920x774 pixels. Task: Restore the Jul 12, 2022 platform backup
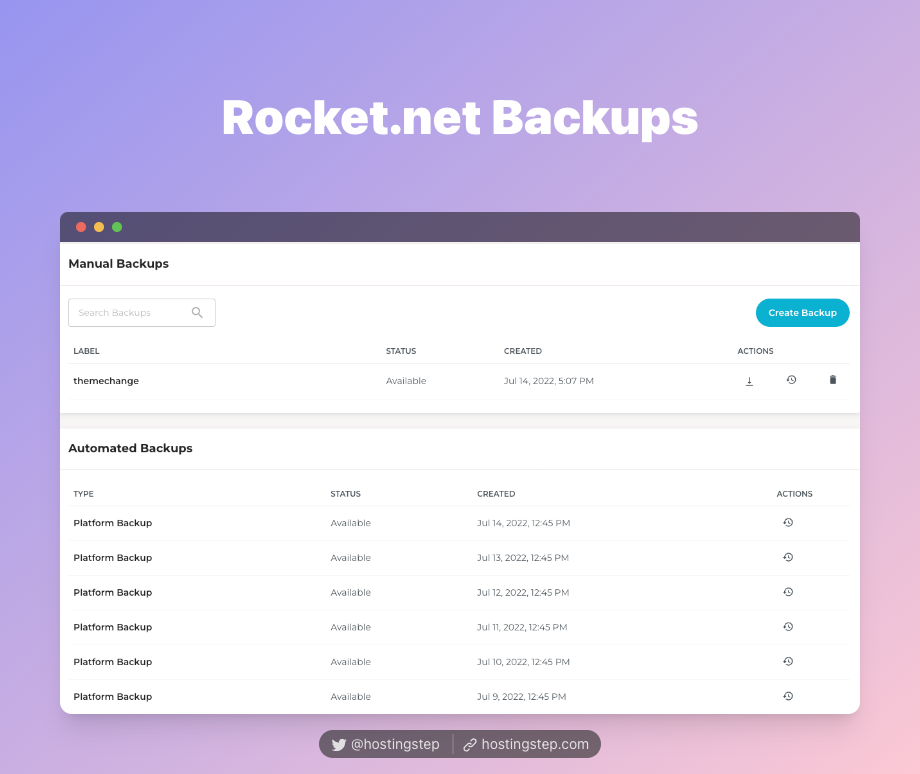coord(788,592)
